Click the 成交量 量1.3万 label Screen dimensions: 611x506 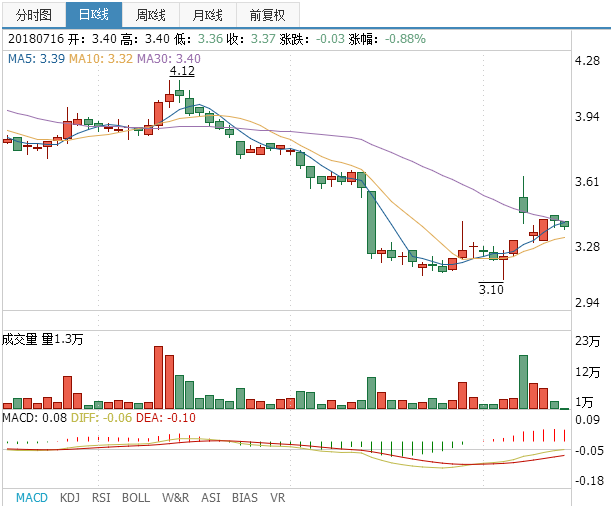click(x=42, y=339)
